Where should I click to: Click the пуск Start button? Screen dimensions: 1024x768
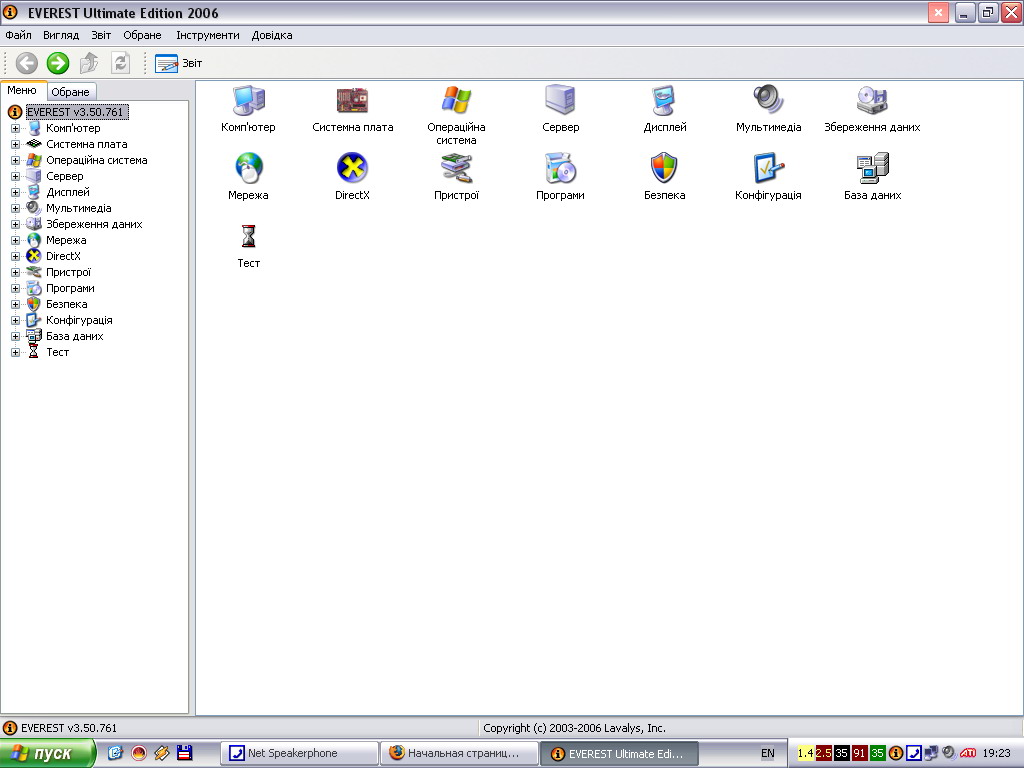47,754
